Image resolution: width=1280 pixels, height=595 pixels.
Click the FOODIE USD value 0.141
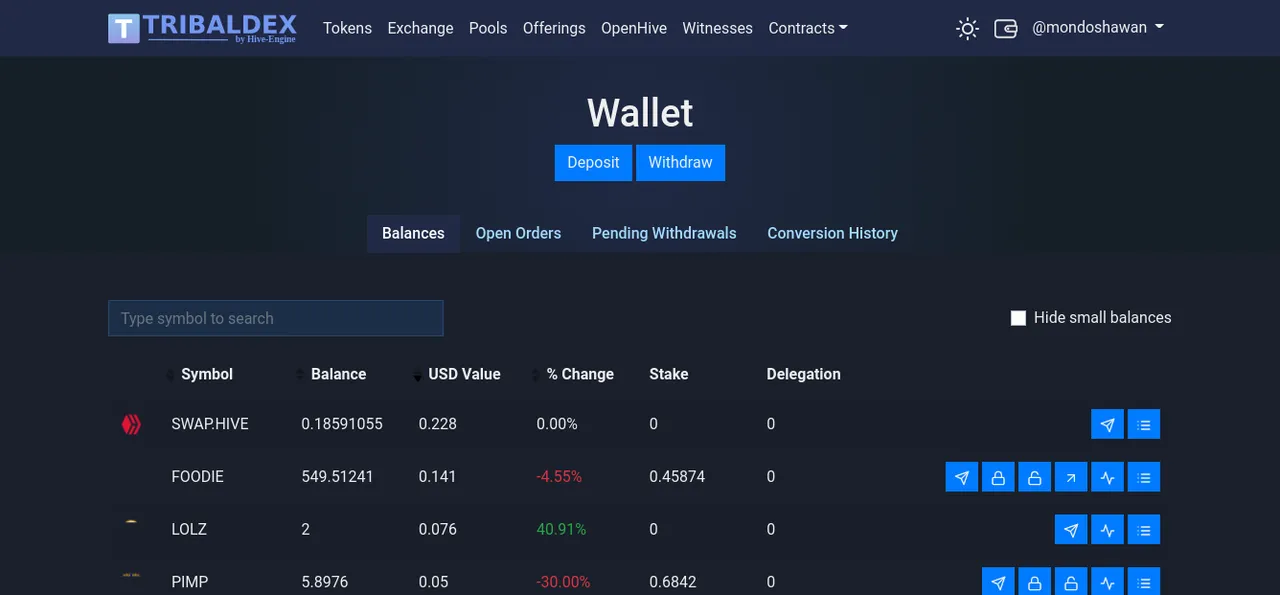pyautogui.click(x=438, y=477)
